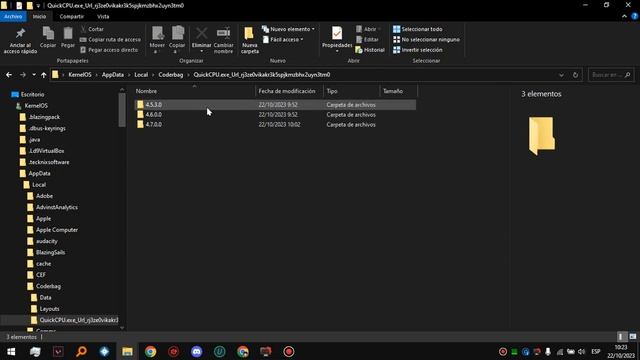Click Coderbag in the address breadcrumb
Viewport: 640px width, 360px height.
click(171, 75)
